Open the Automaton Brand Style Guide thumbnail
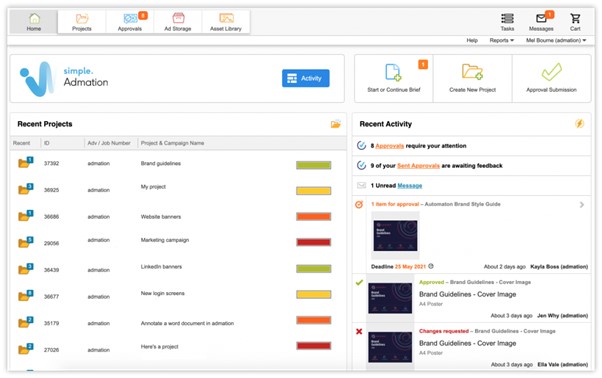This screenshot has width=602, height=378. click(395, 236)
